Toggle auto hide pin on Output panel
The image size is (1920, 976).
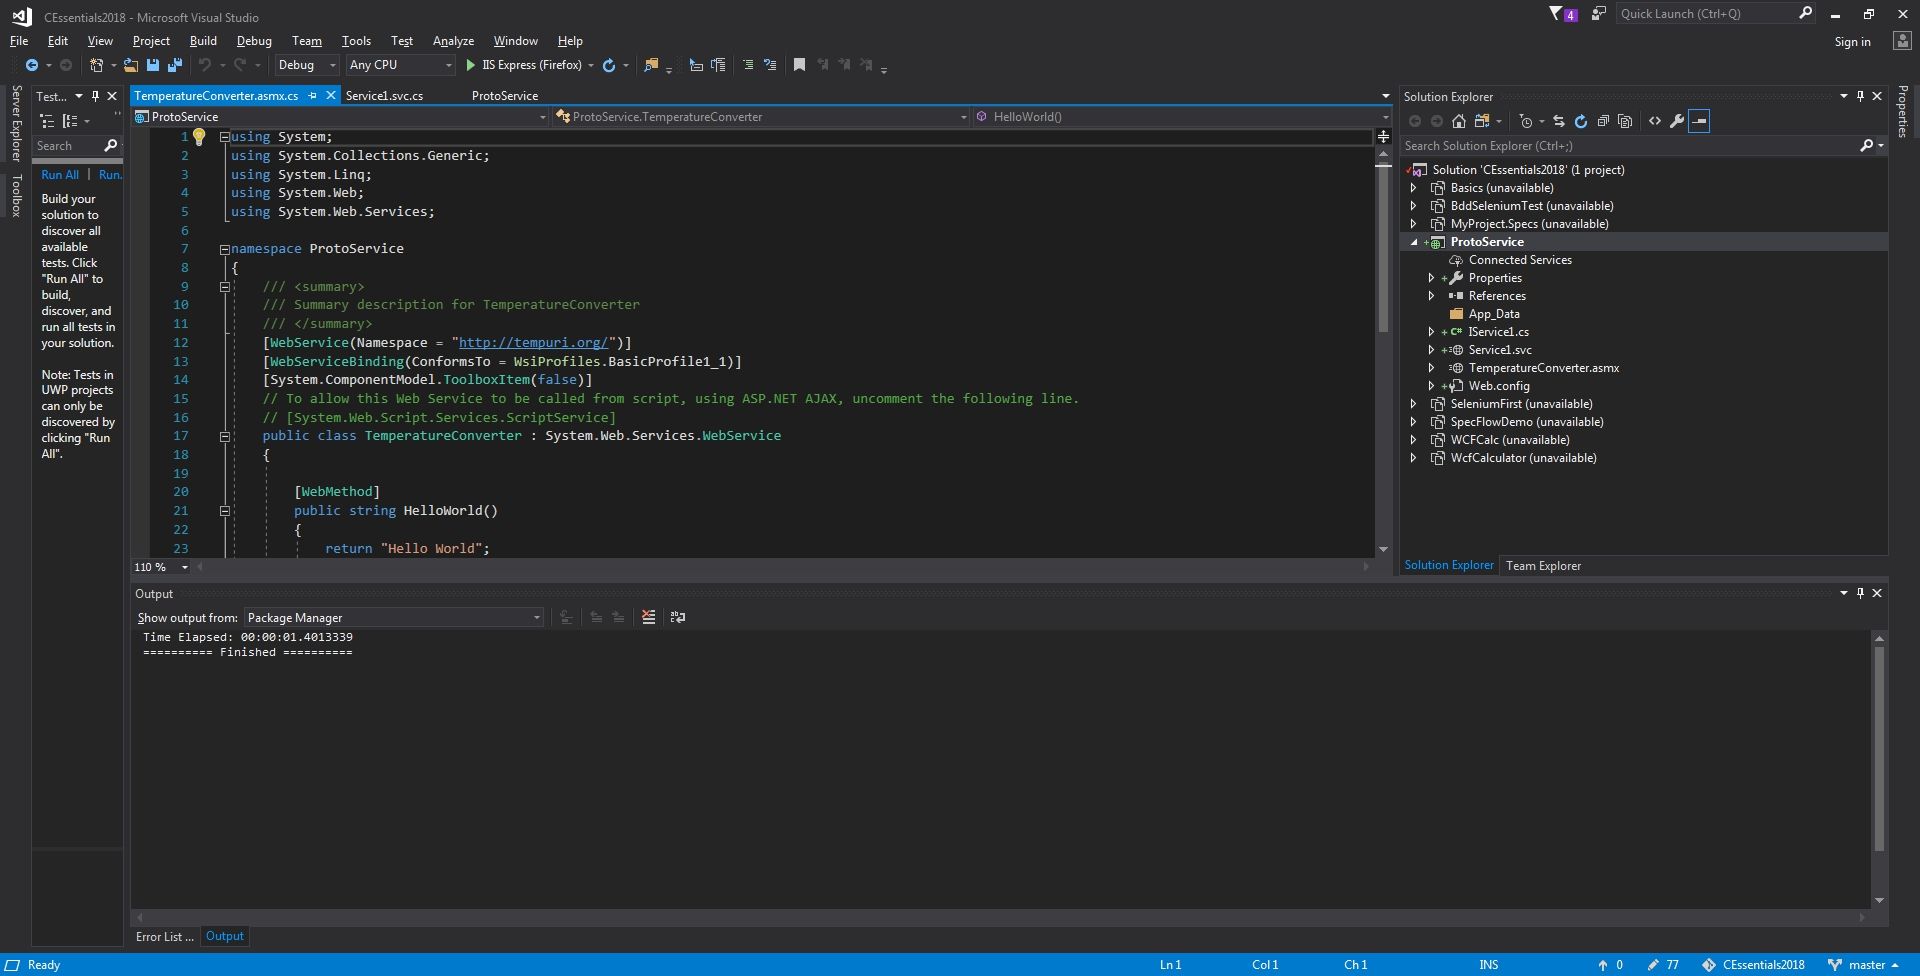tap(1860, 593)
